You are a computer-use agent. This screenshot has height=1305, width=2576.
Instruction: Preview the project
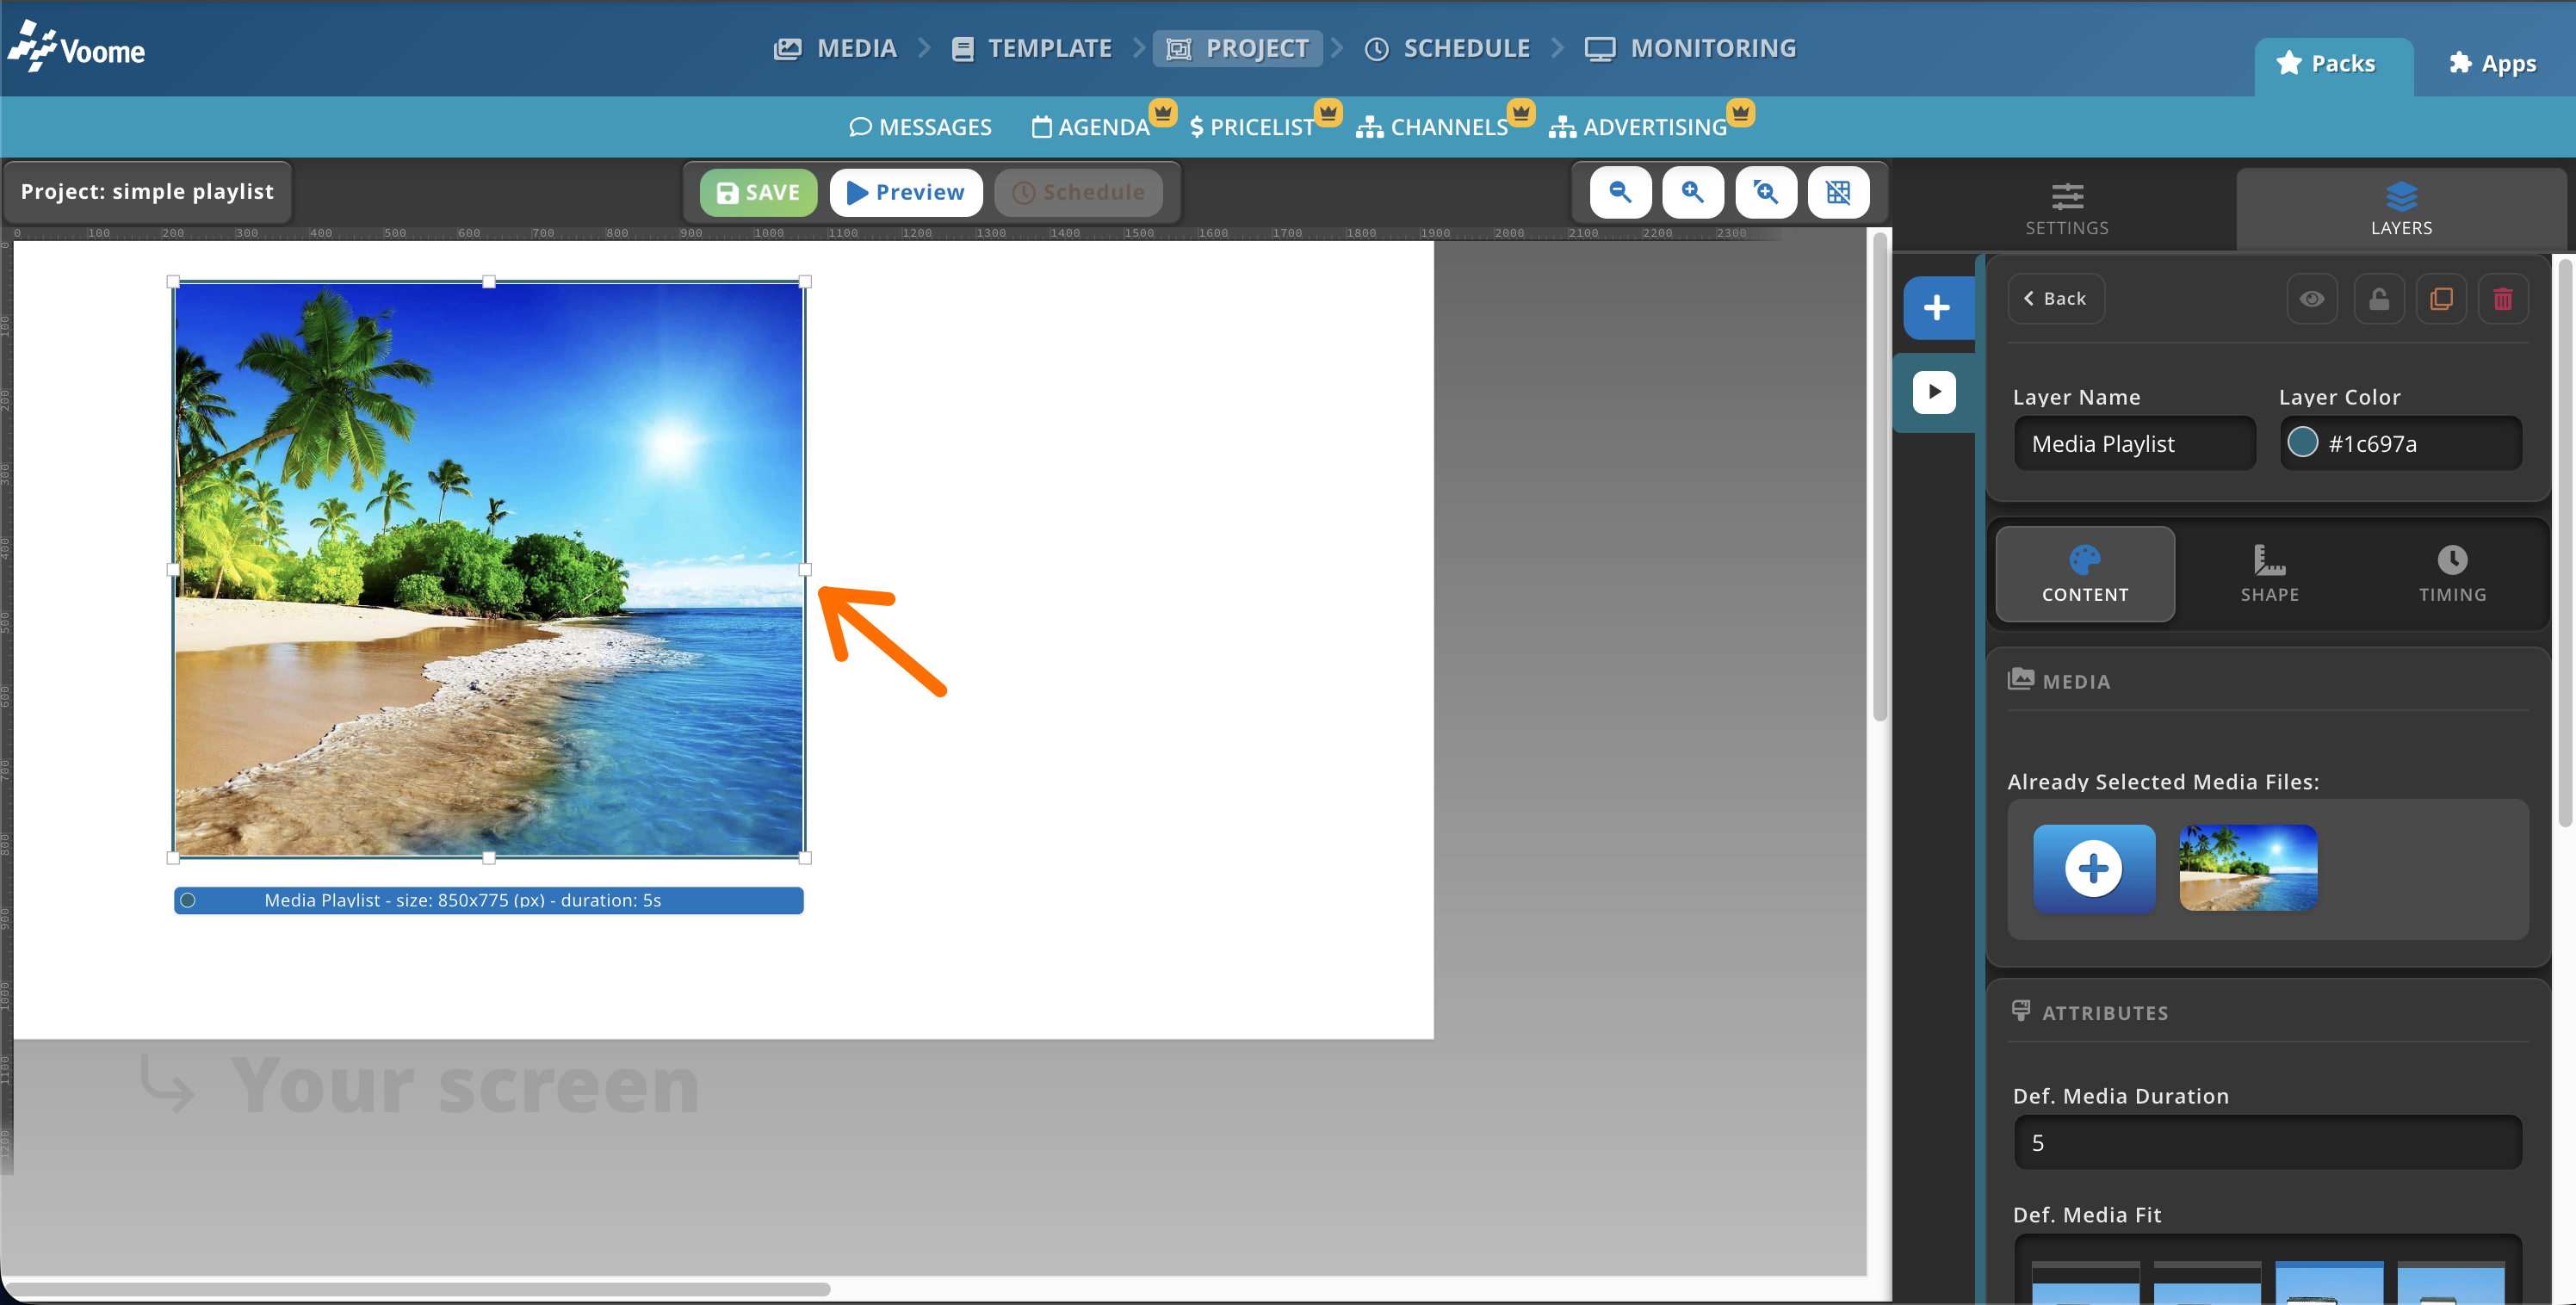coord(905,192)
